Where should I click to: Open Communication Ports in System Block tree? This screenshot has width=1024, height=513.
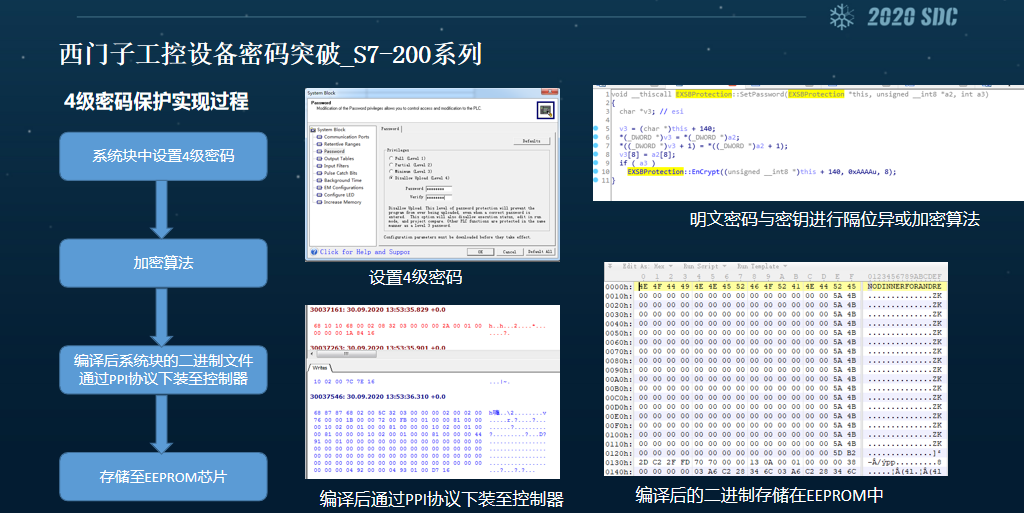[344, 137]
